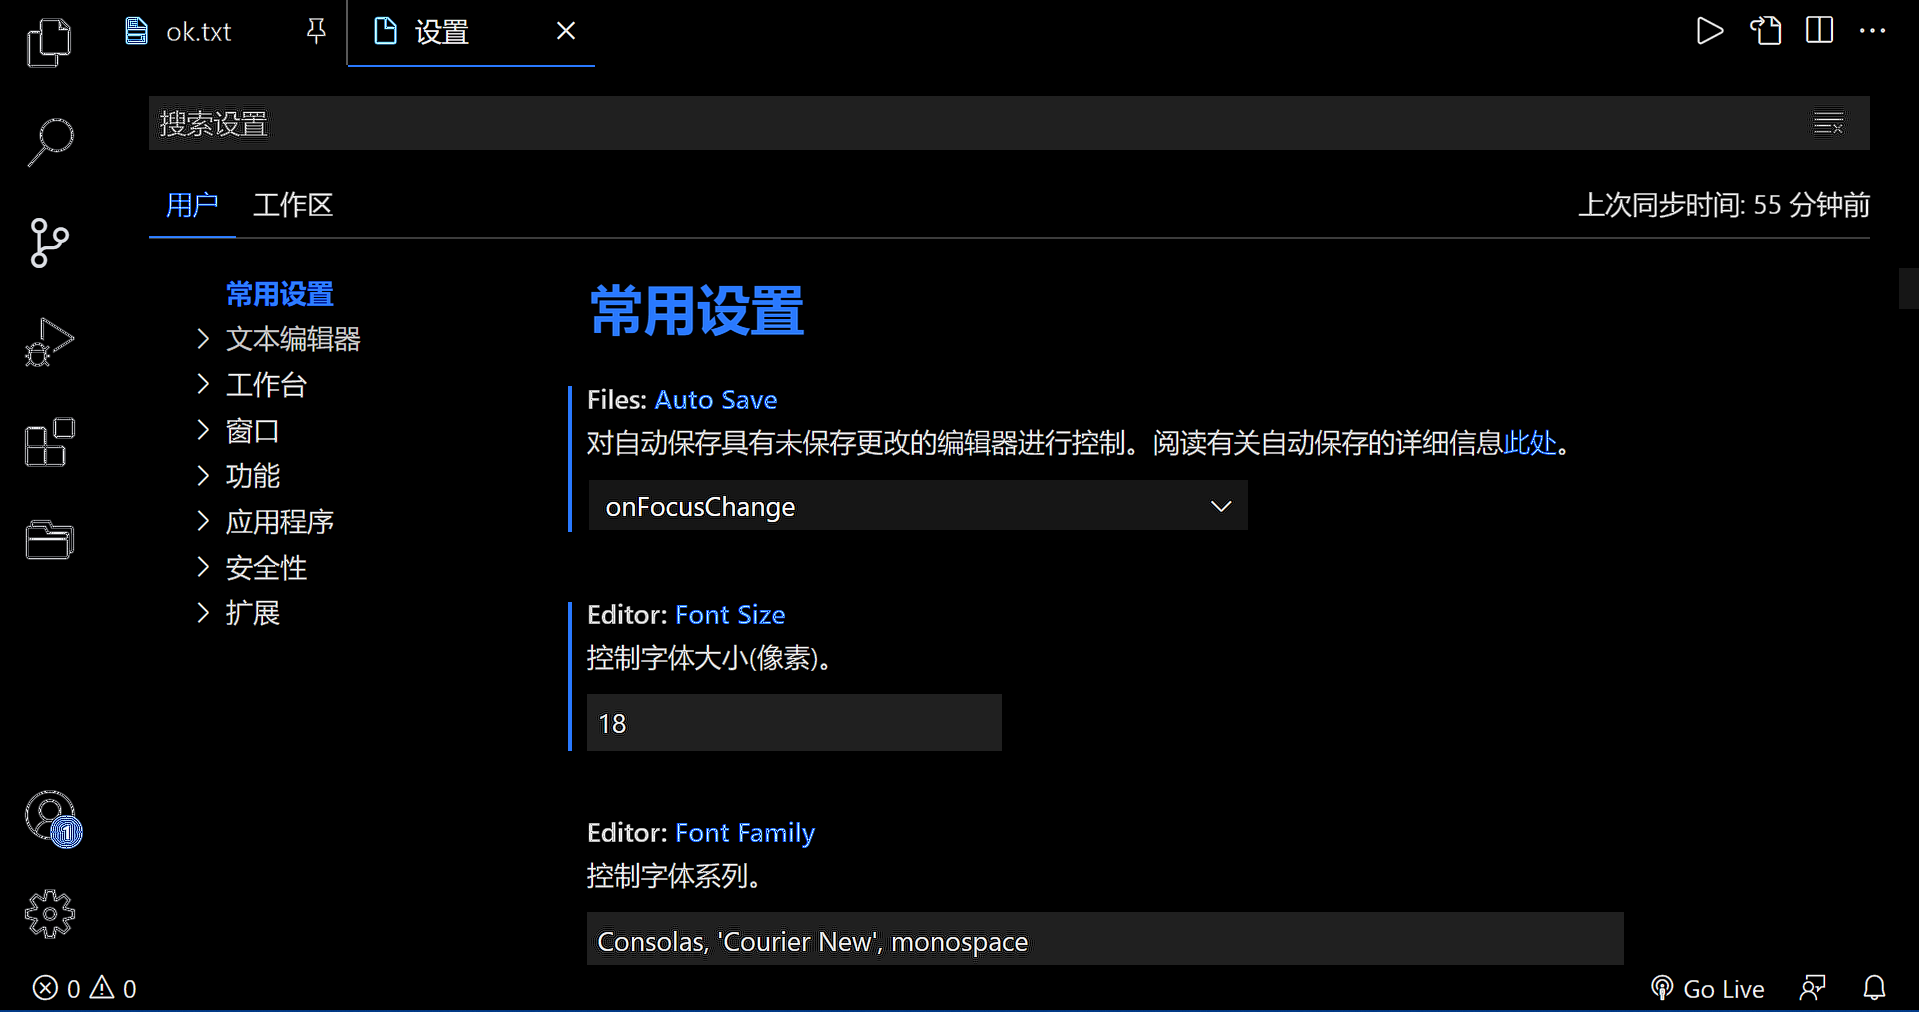Show errors and warnings in status bar
1919x1012 pixels.
point(85,989)
